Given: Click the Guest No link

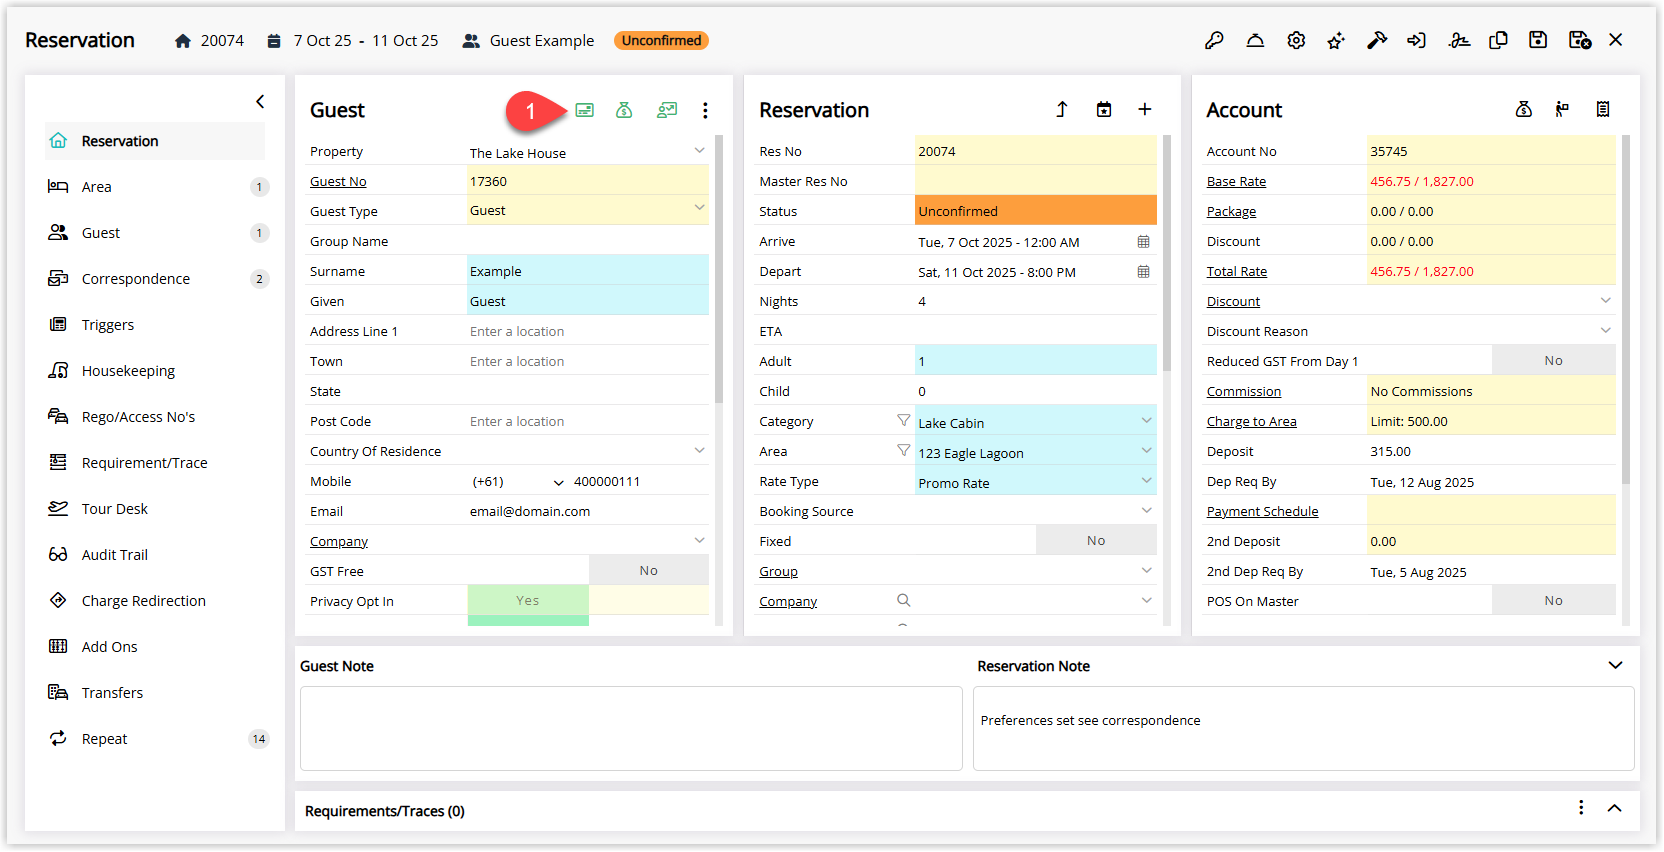Looking at the screenshot, I should [338, 181].
